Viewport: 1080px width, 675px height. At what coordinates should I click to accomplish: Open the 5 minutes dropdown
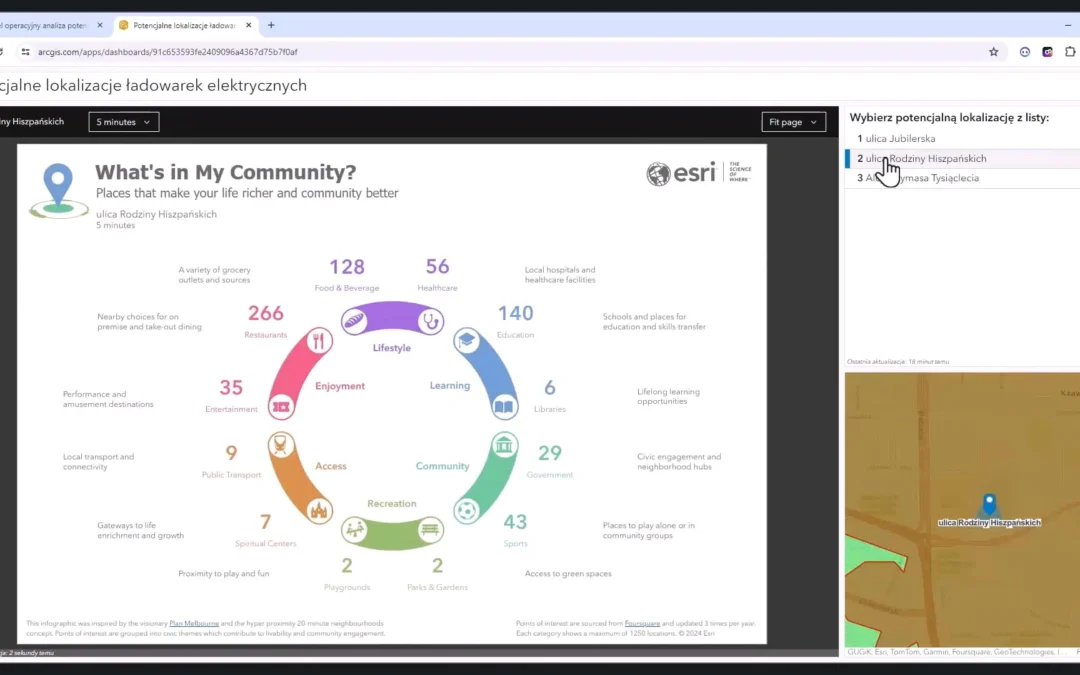pyautogui.click(x=124, y=122)
